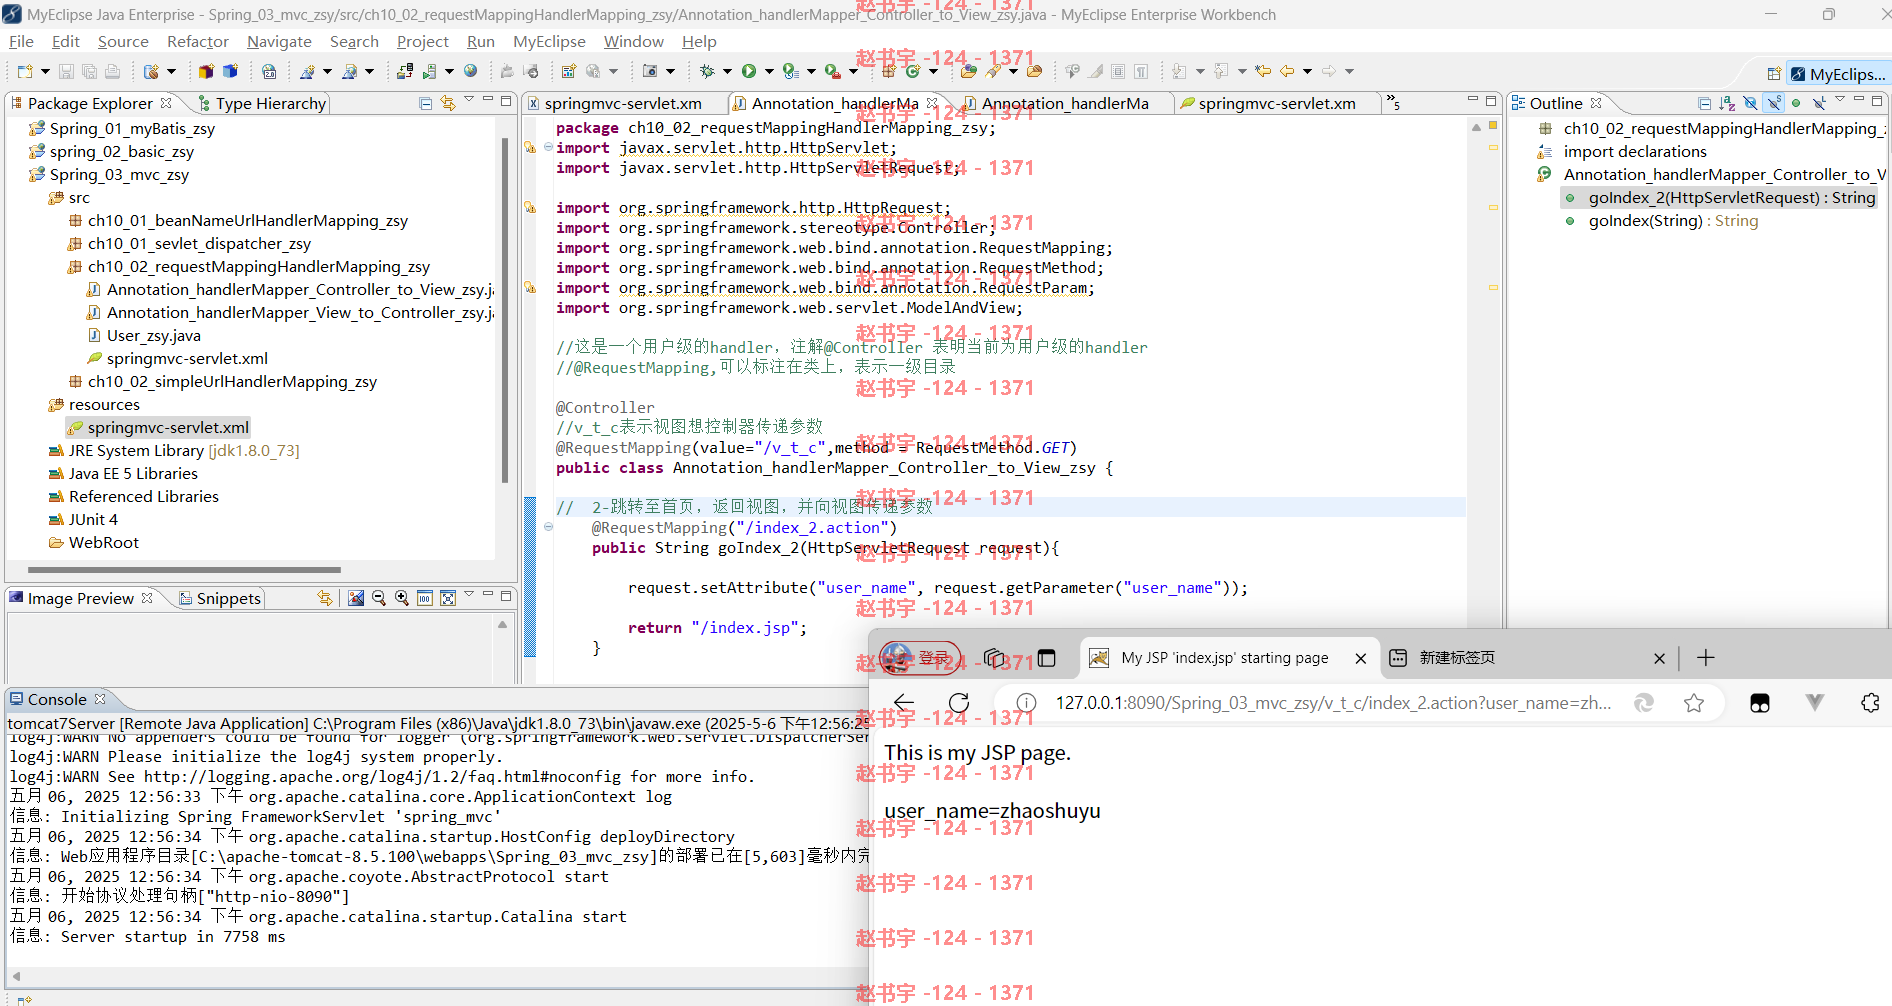Click the camera Capture icon in toolbar
The height and width of the screenshot is (1006, 1892).
pos(650,71)
